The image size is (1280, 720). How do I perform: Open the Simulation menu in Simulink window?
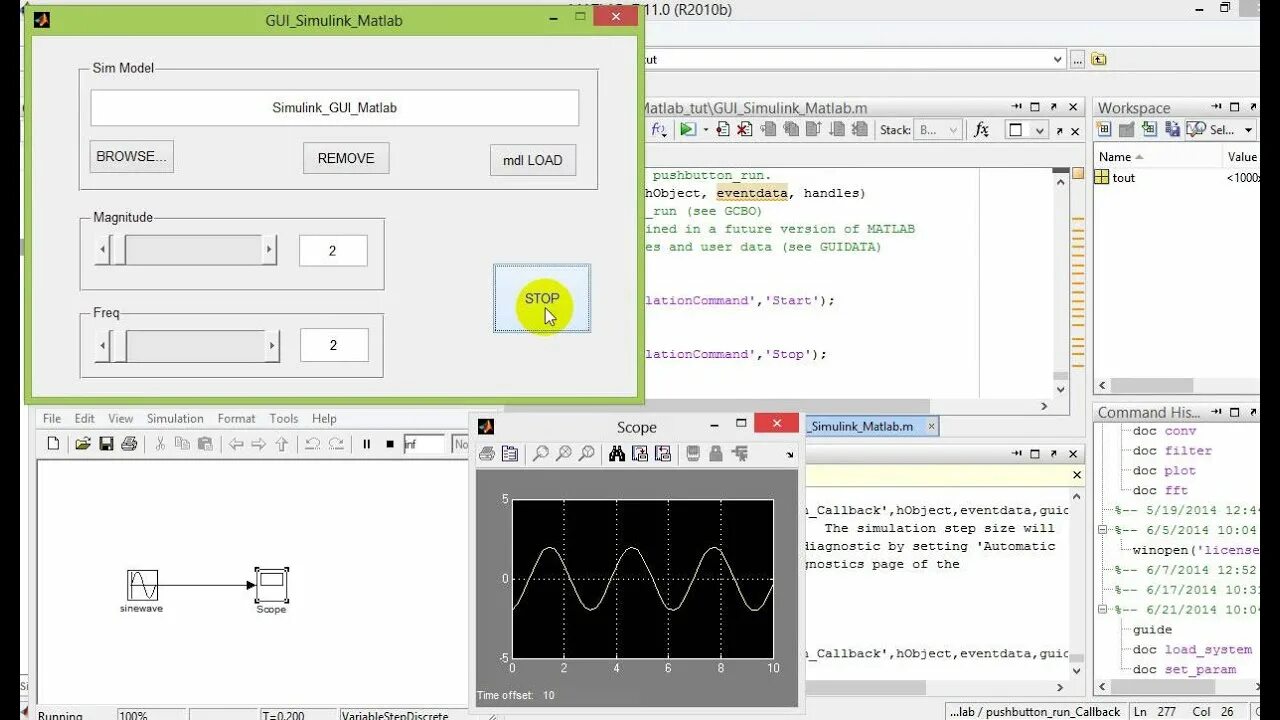[x=175, y=419]
